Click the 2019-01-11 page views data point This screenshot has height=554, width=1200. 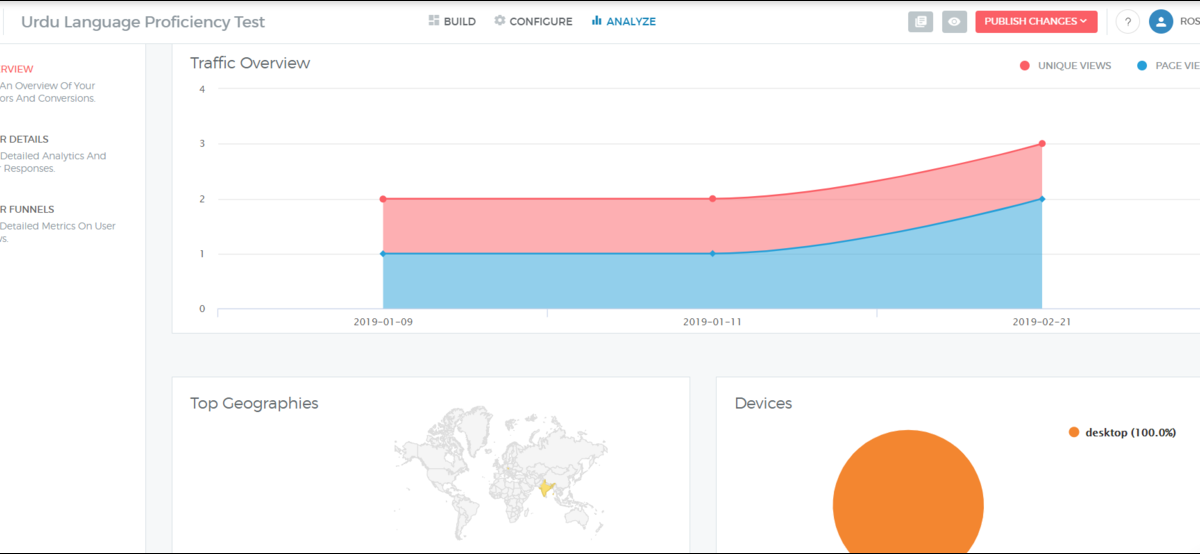point(712,254)
